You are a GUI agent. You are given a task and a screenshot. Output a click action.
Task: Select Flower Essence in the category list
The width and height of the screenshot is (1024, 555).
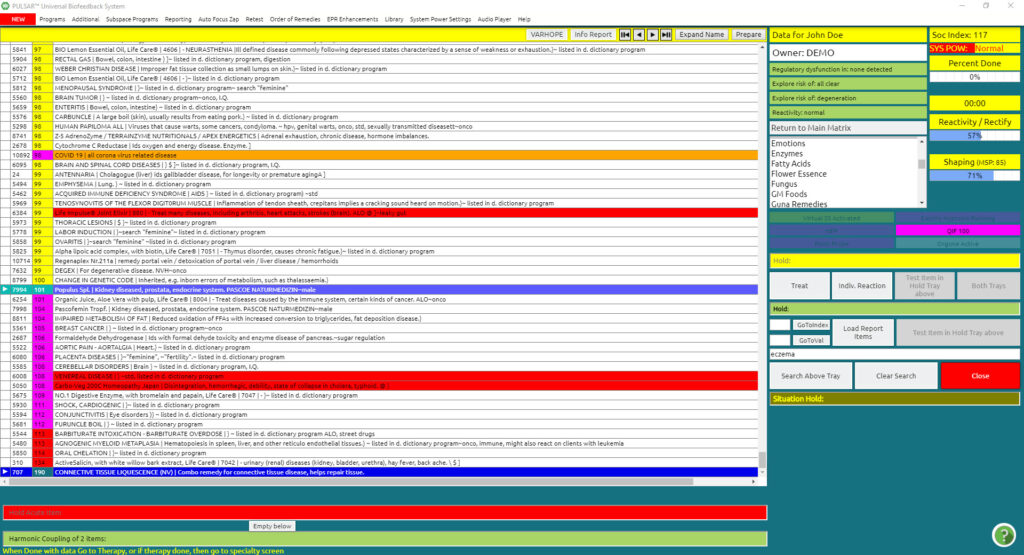798,174
